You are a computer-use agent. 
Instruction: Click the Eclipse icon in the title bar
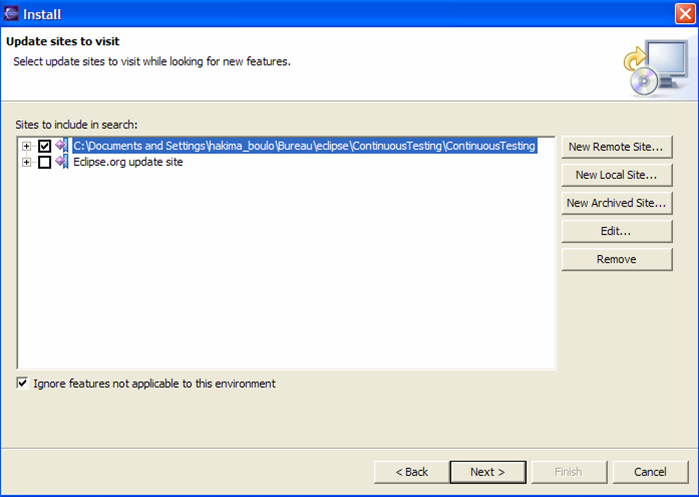click(12, 13)
